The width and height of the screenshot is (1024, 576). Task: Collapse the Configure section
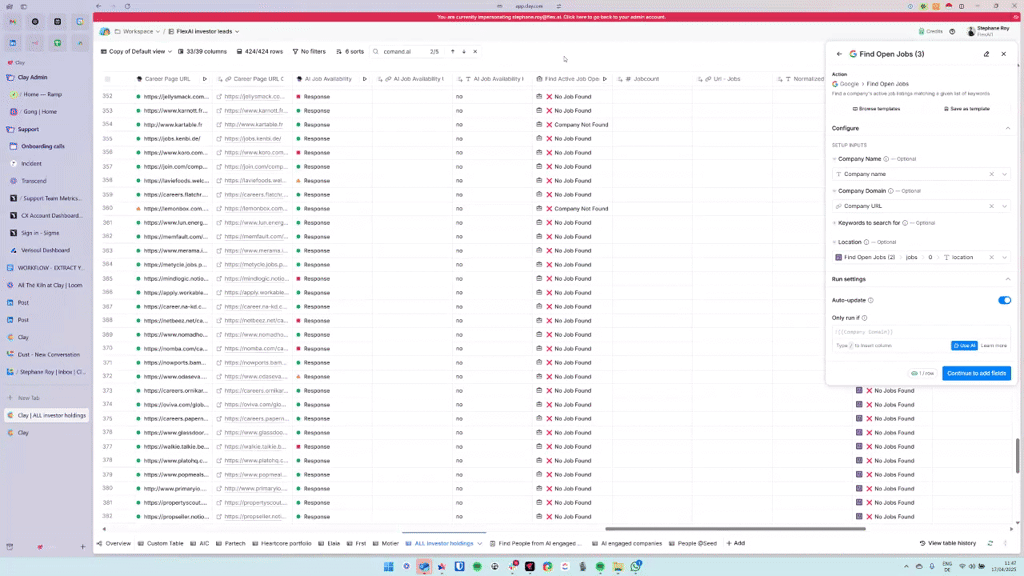(x=1007, y=128)
